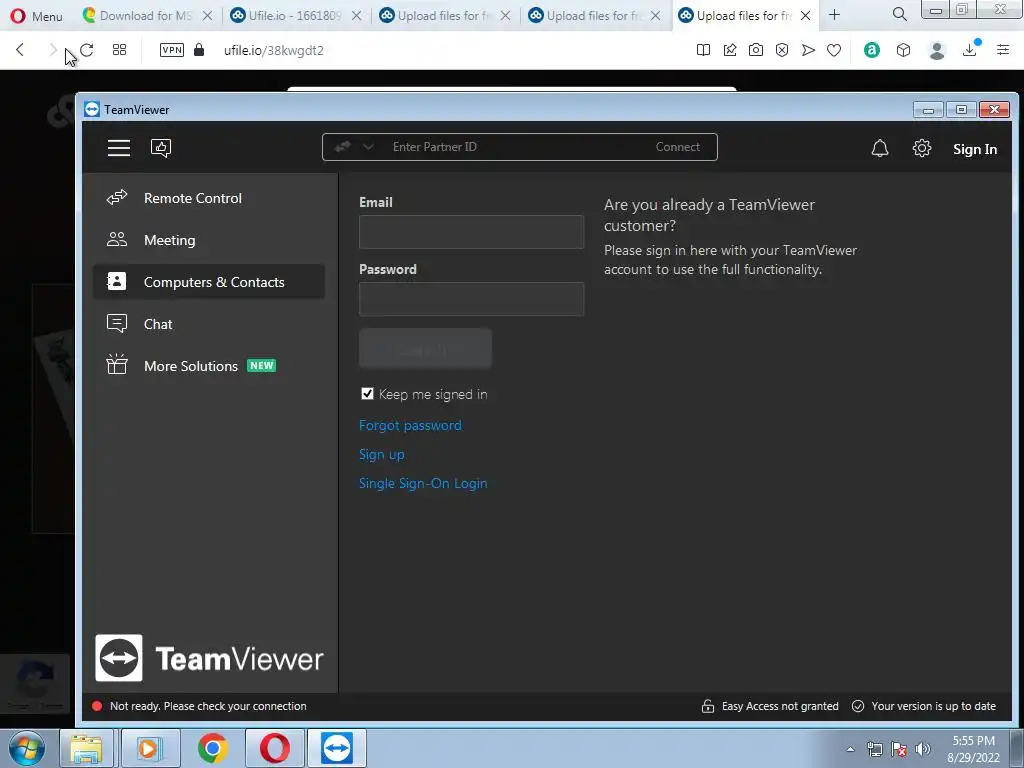Click the Forgot password link

410,425
